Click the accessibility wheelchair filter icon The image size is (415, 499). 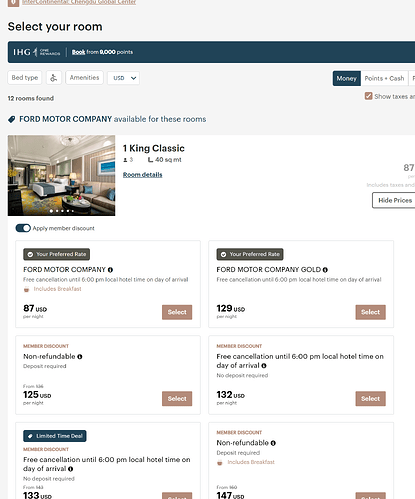coord(54,78)
